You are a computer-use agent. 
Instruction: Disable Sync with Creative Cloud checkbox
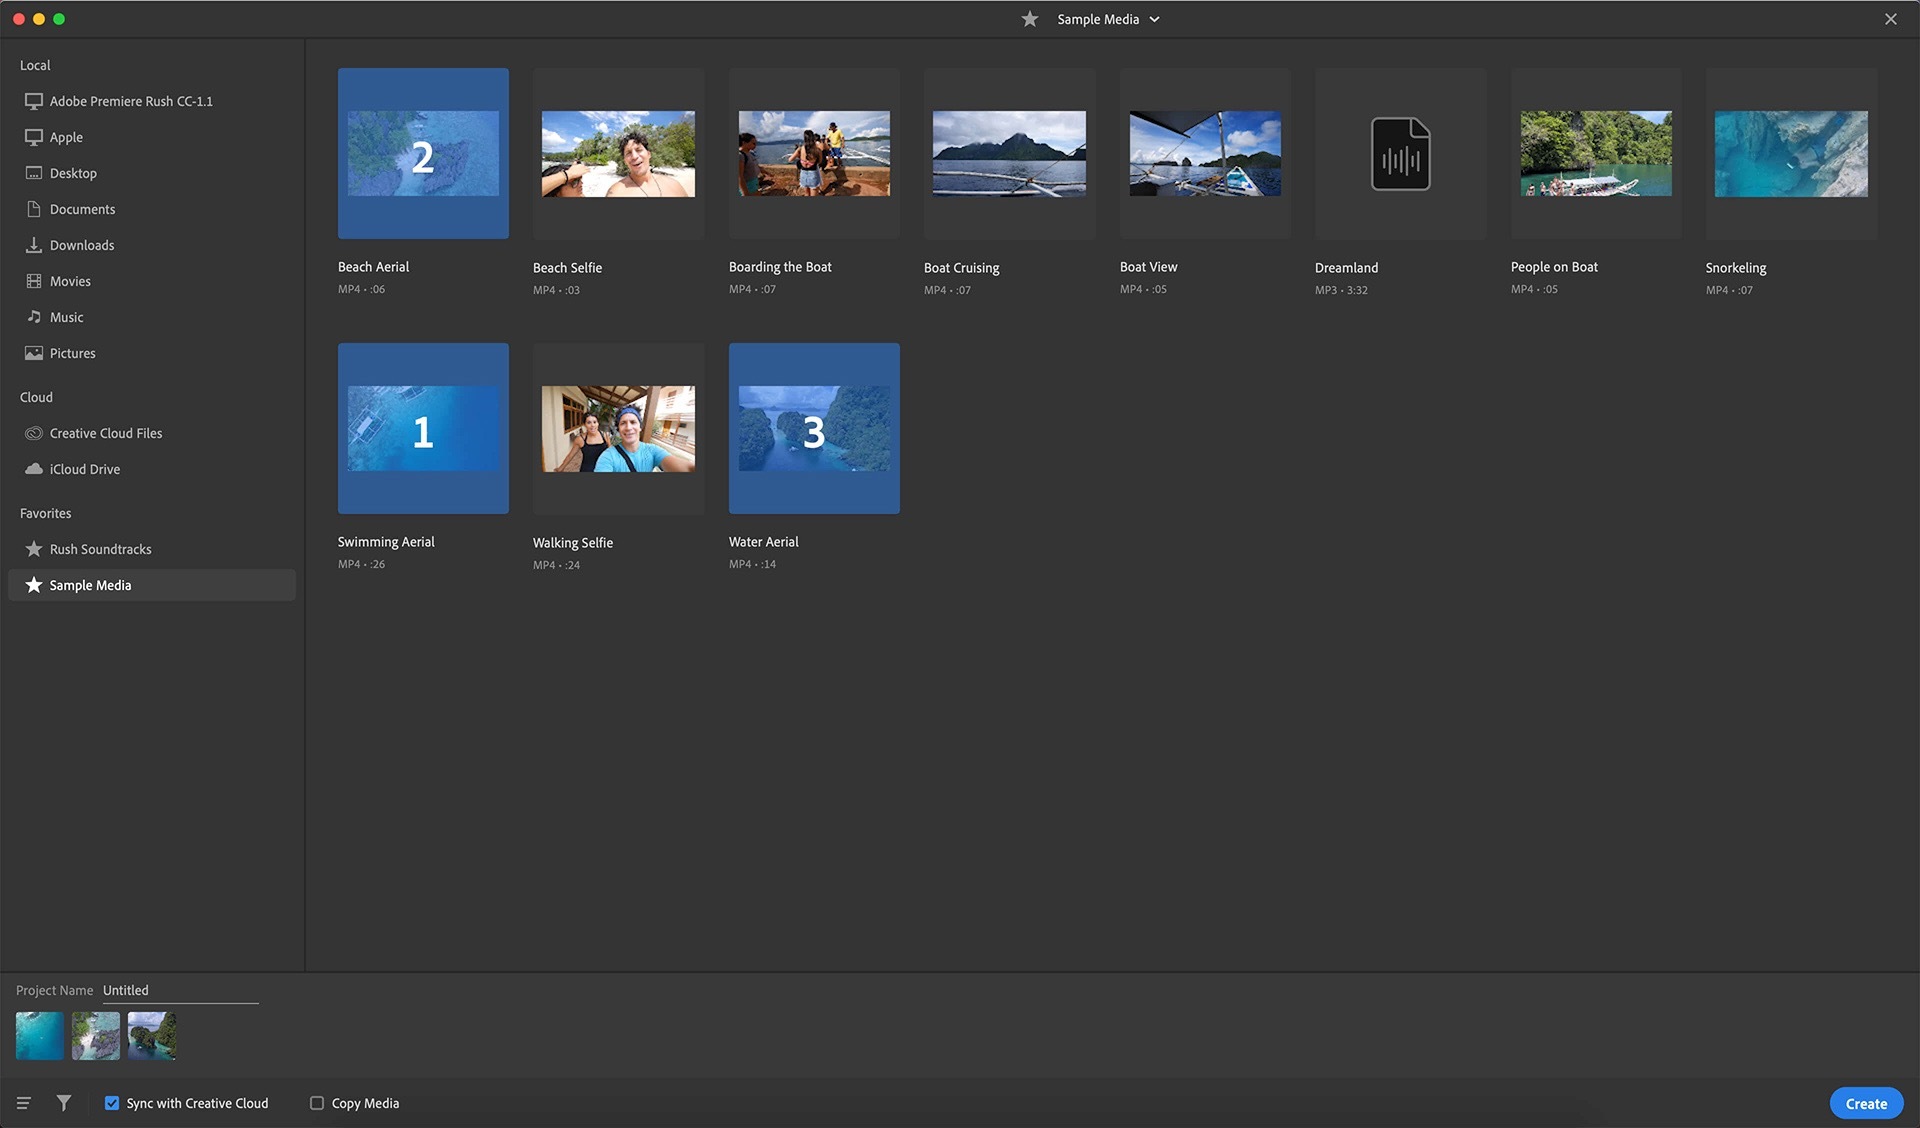pyautogui.click(x=112, y=1103)
